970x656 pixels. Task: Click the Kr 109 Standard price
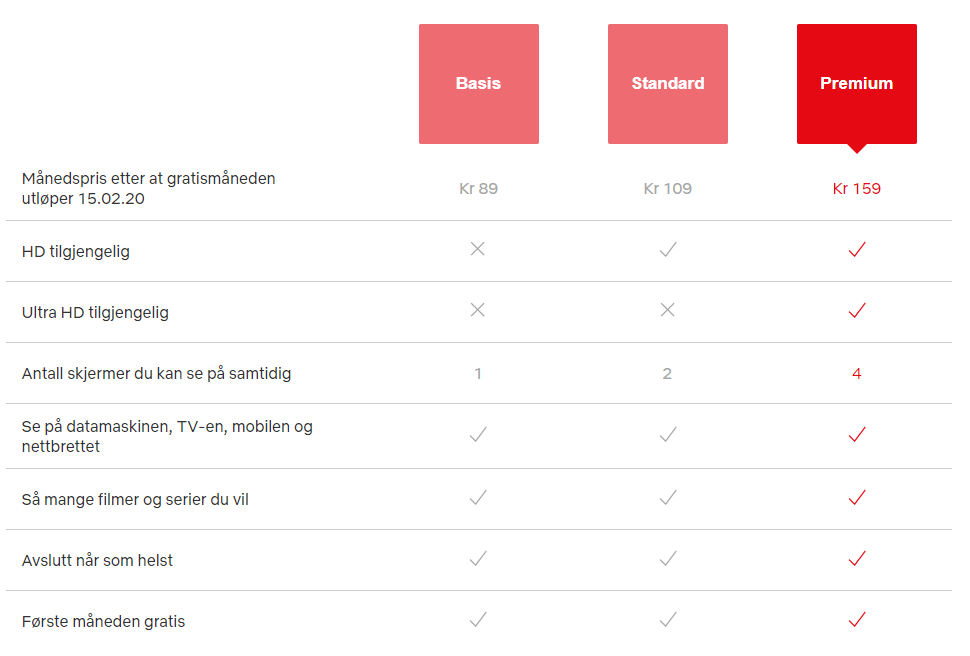[x=667, y=188]
